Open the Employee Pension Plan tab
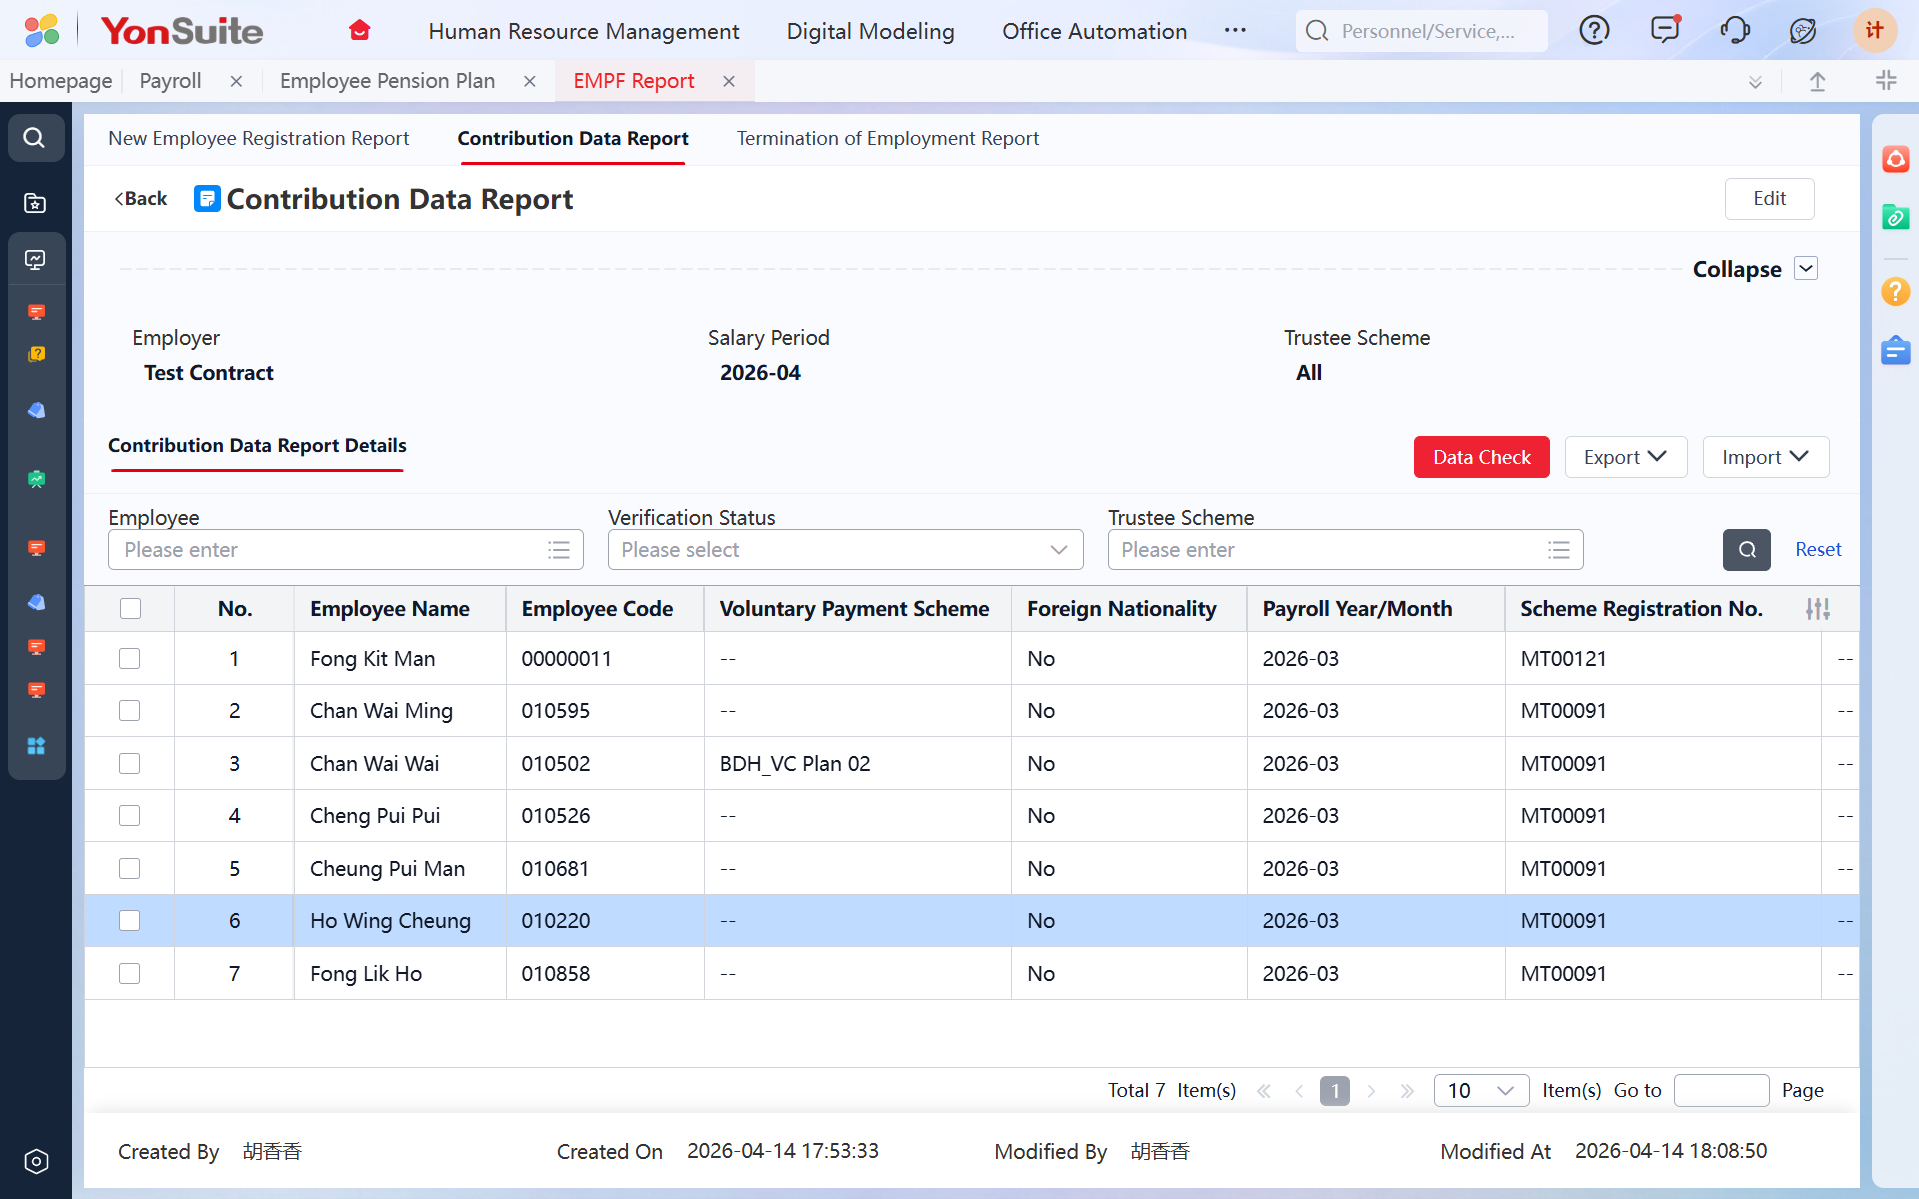 387,81
